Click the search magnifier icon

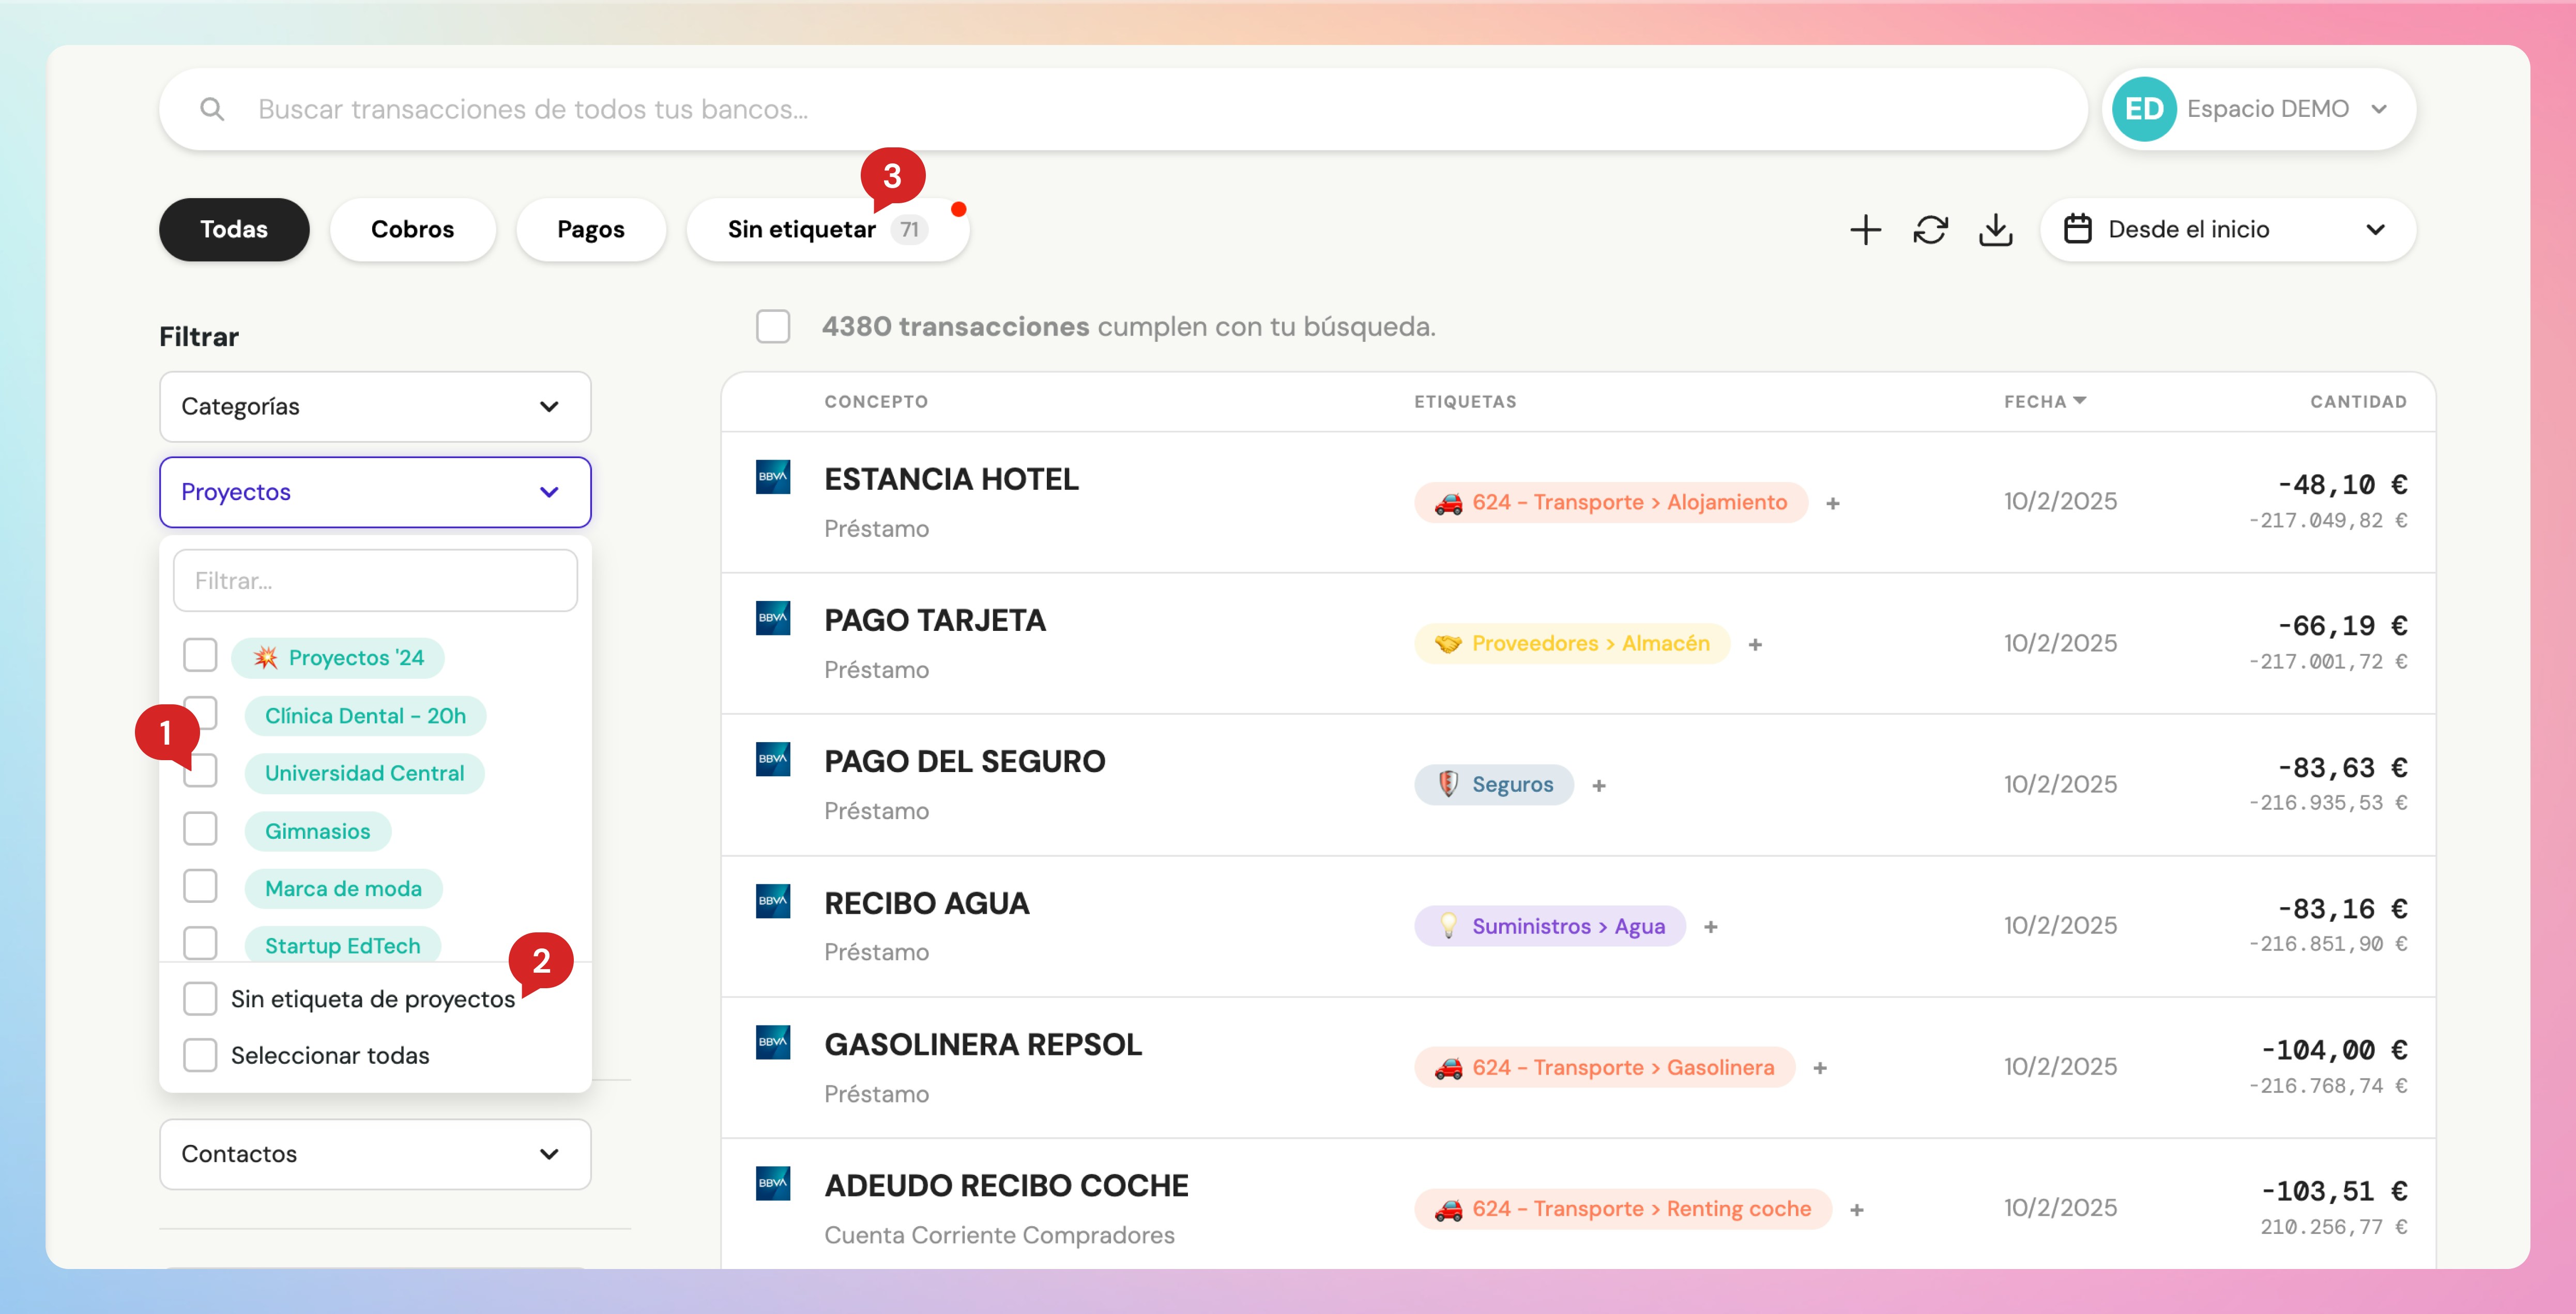pyautogui.click(x=212, y=109)
